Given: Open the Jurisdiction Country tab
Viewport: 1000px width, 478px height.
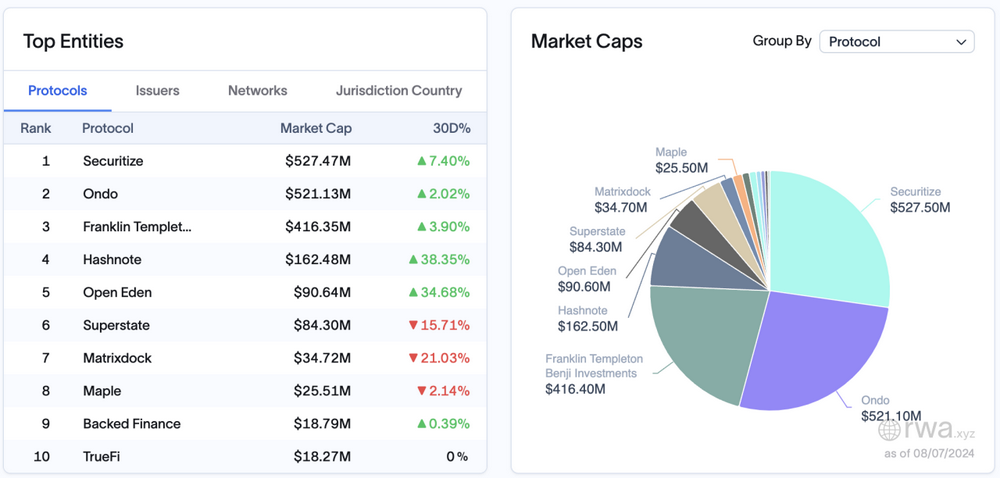Looking at the screenshot, I should (399, 90).
